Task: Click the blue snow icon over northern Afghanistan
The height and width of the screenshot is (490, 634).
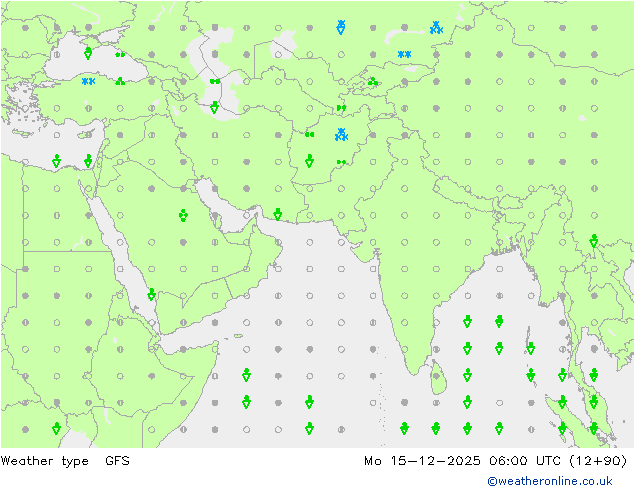Action: coord(341,134)
